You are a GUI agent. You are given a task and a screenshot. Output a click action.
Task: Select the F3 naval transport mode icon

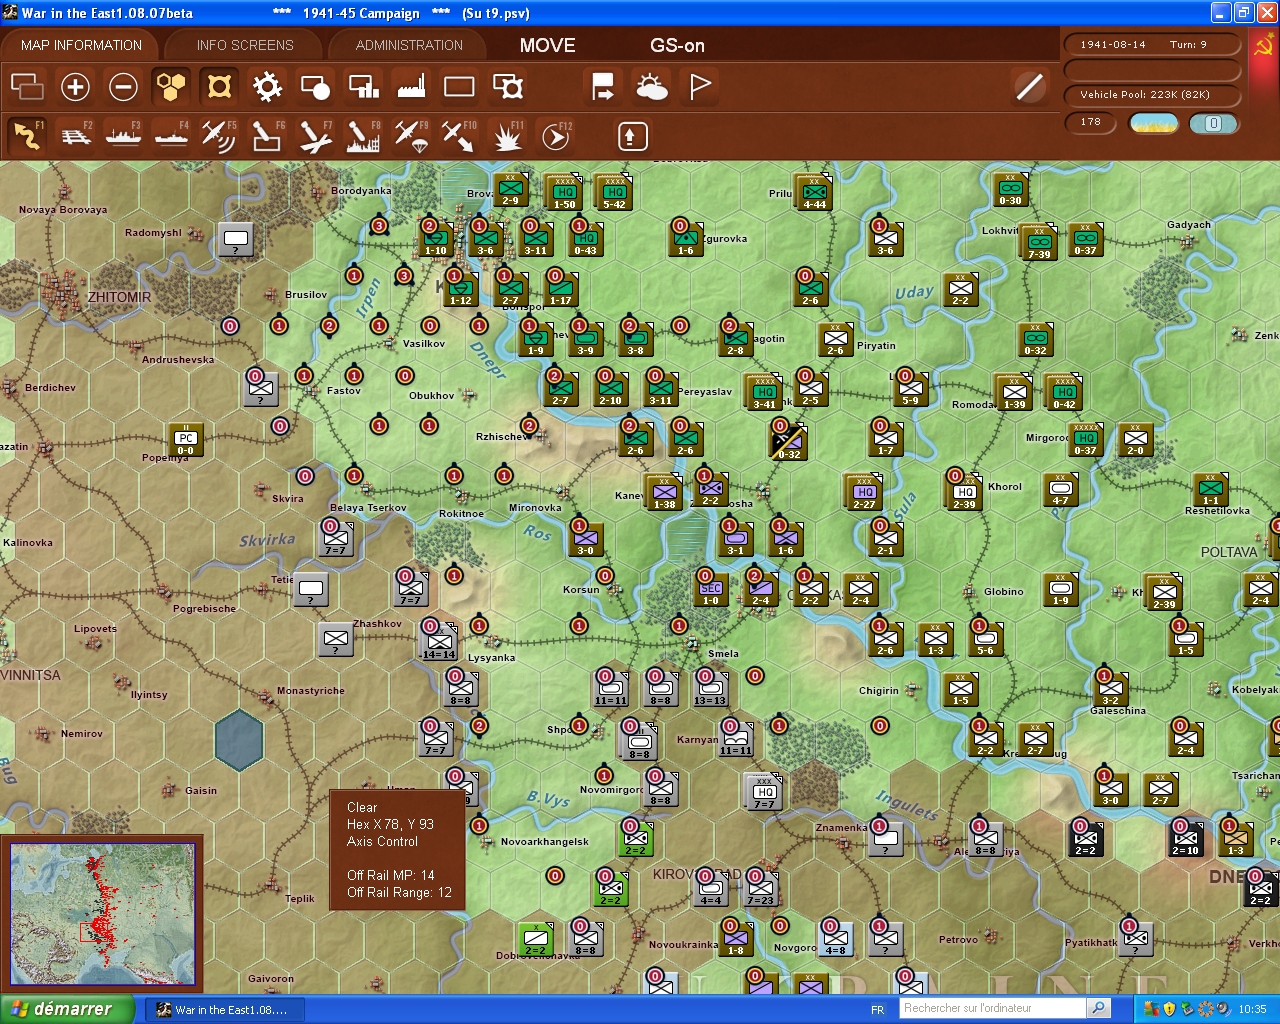click(x=124, y=136)
